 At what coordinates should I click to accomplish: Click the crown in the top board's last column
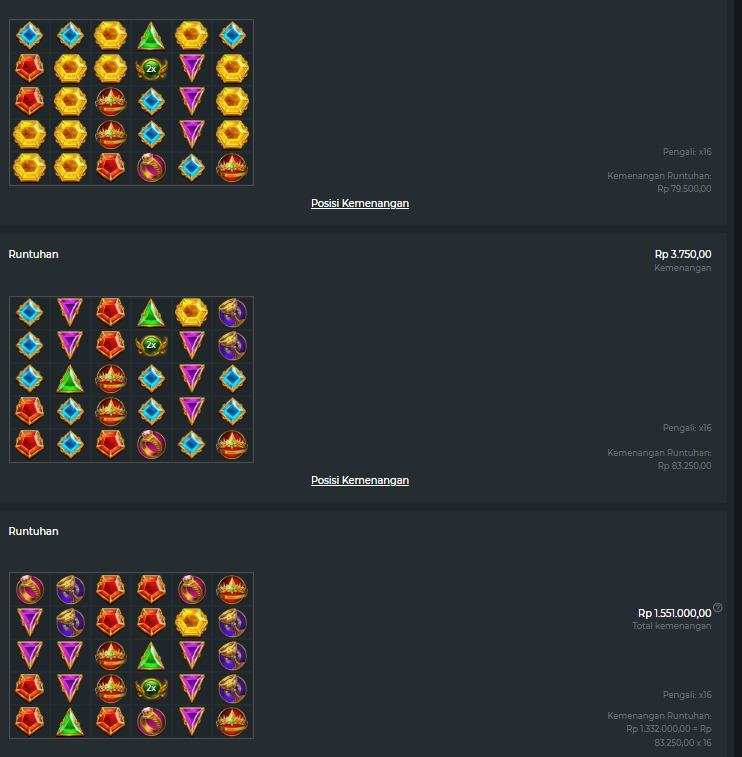[x=232, y=168]
